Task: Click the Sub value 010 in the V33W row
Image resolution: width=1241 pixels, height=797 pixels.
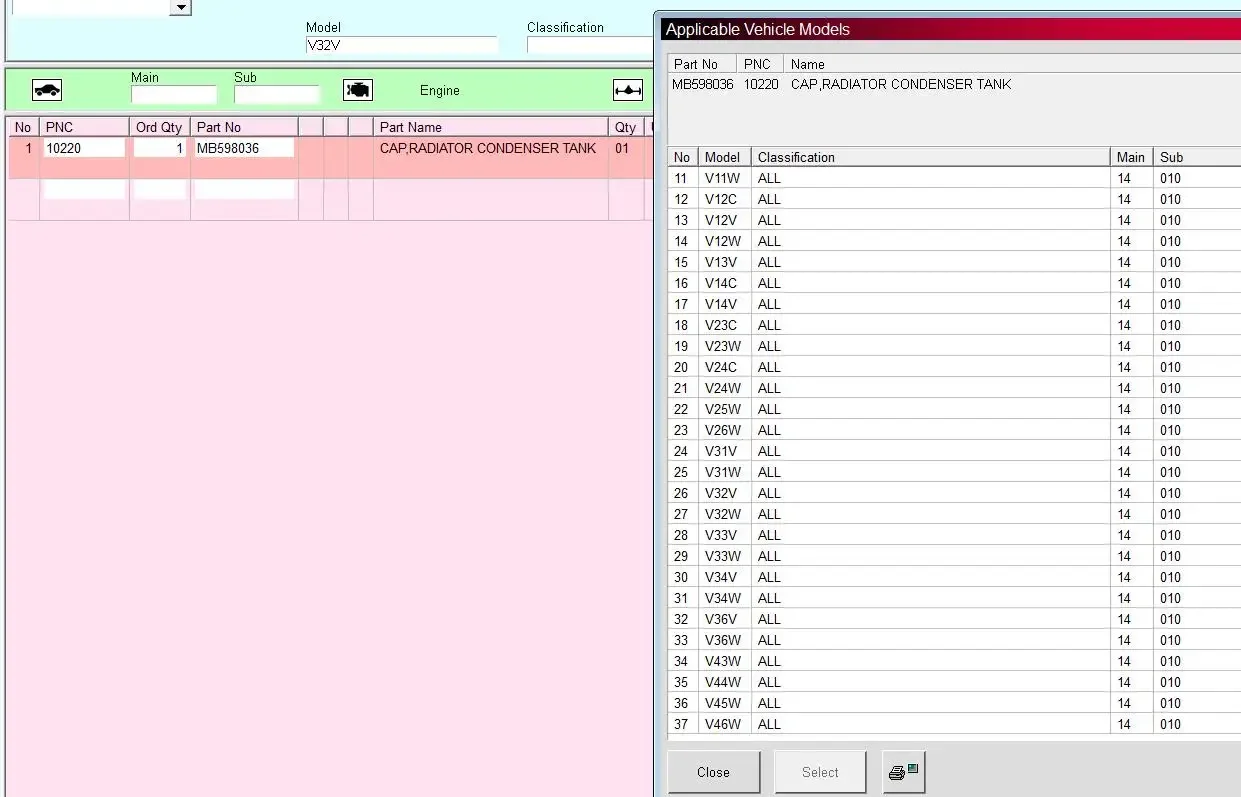Action: [x=1170, y=556]
